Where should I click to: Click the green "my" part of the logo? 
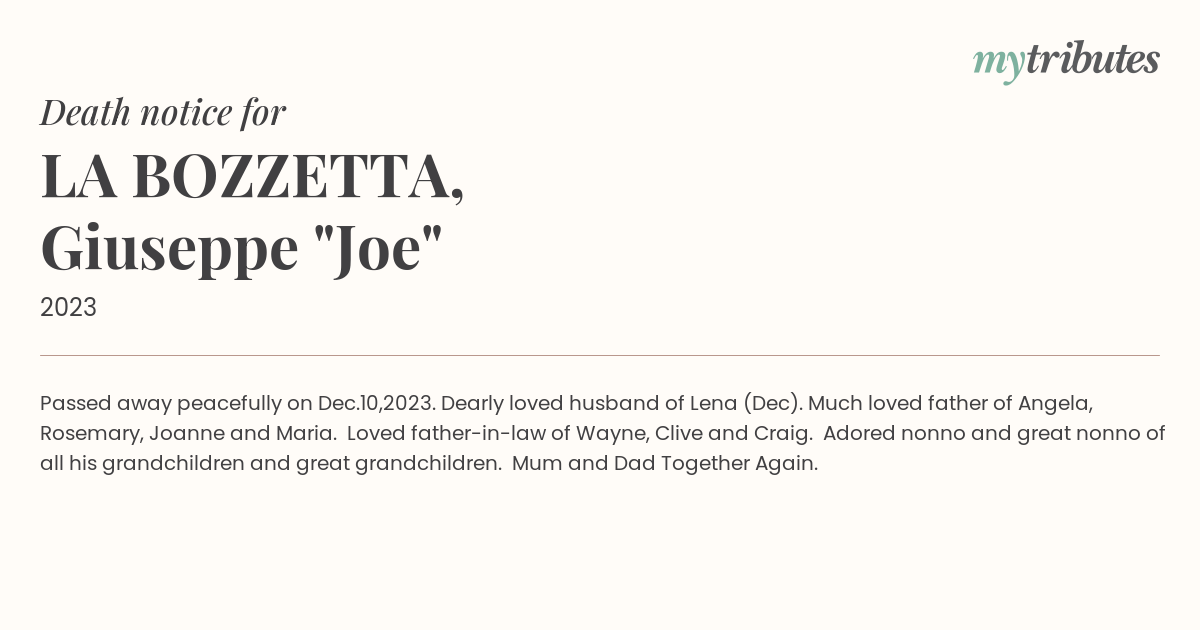[998, 65]
